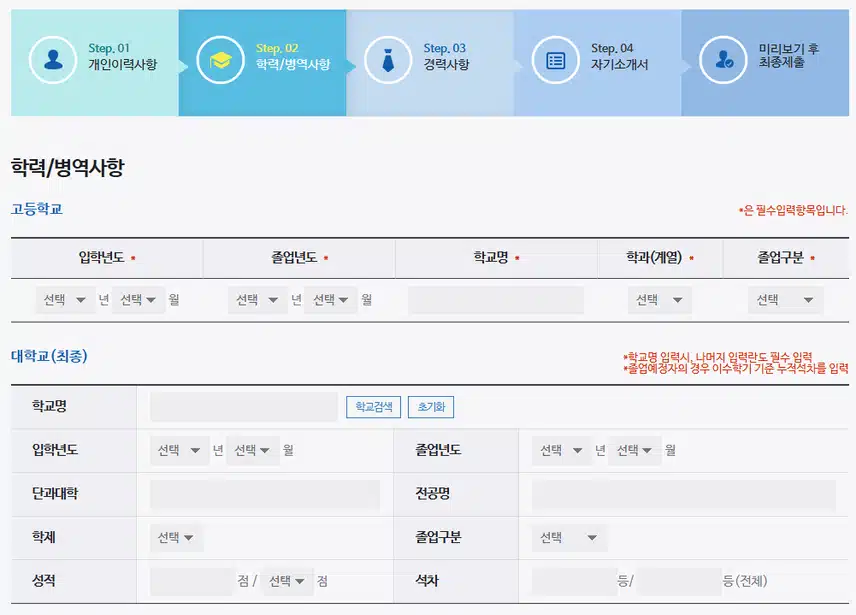The height and width of the screenshot is (615, 856).
Task: Click the graduation cap icon for Step 02
Action: [x=221, y=60]
